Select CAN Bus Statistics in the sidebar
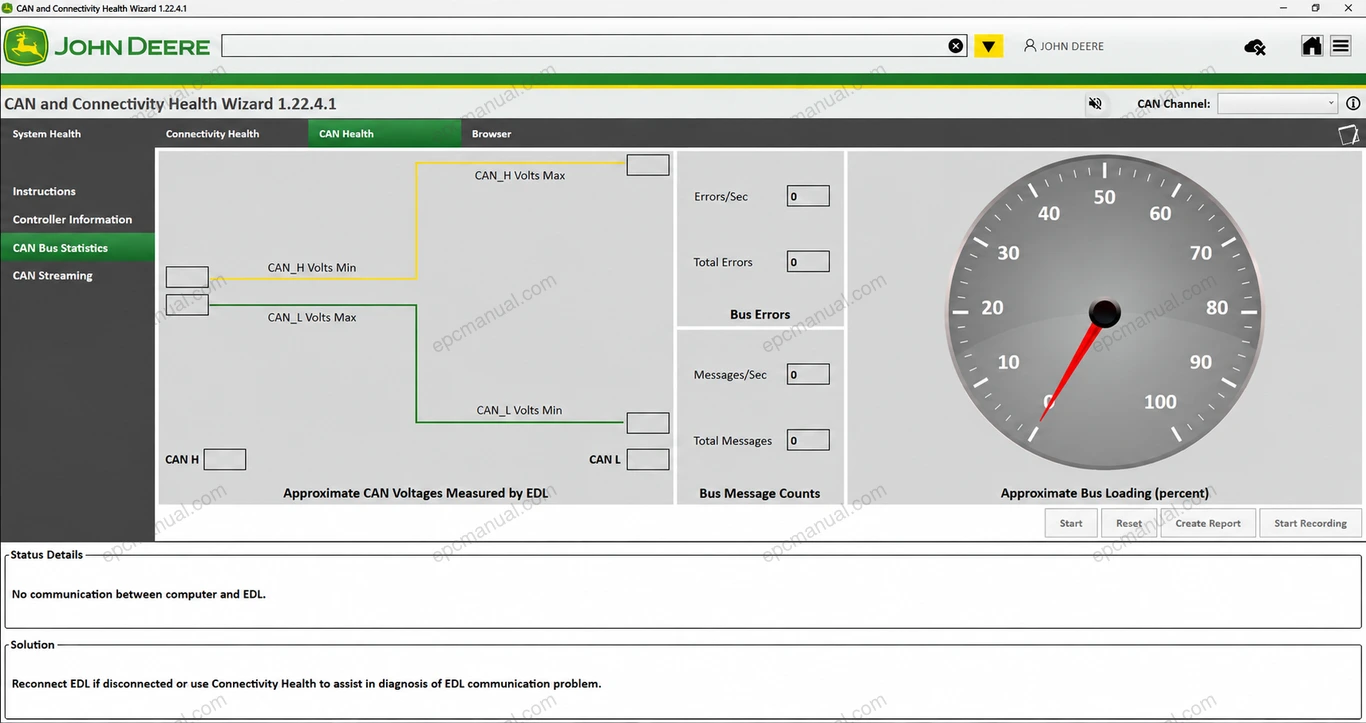Image resolution: width=1366 pixels, height=723 pixels. point(77,247)
